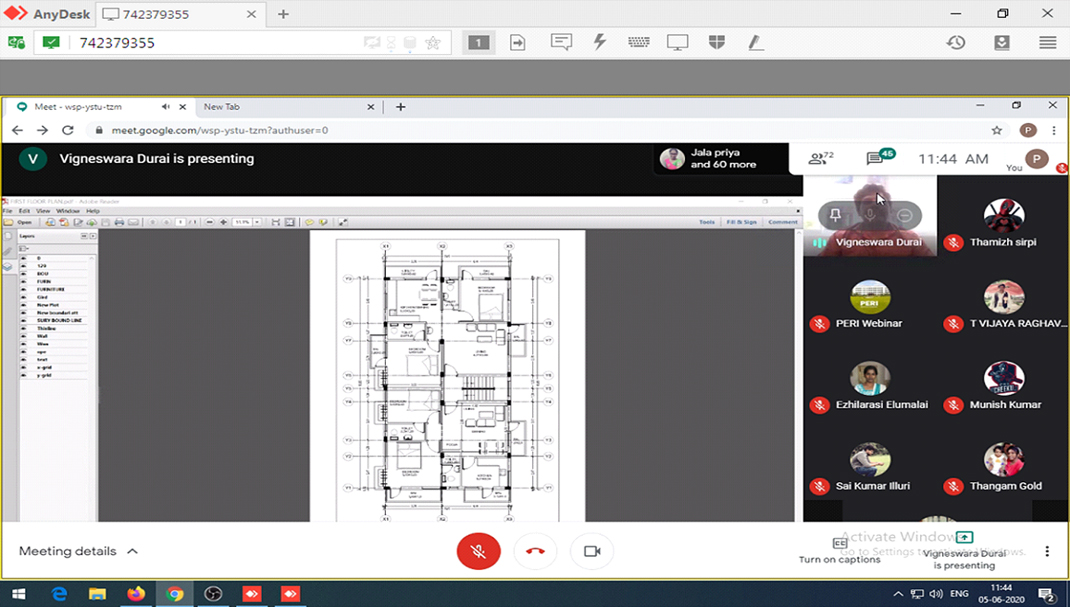Open AnyDesk session history clock icon
Image resolution: width=1070 pixels, height=607 pixels.
click(956, 42)
